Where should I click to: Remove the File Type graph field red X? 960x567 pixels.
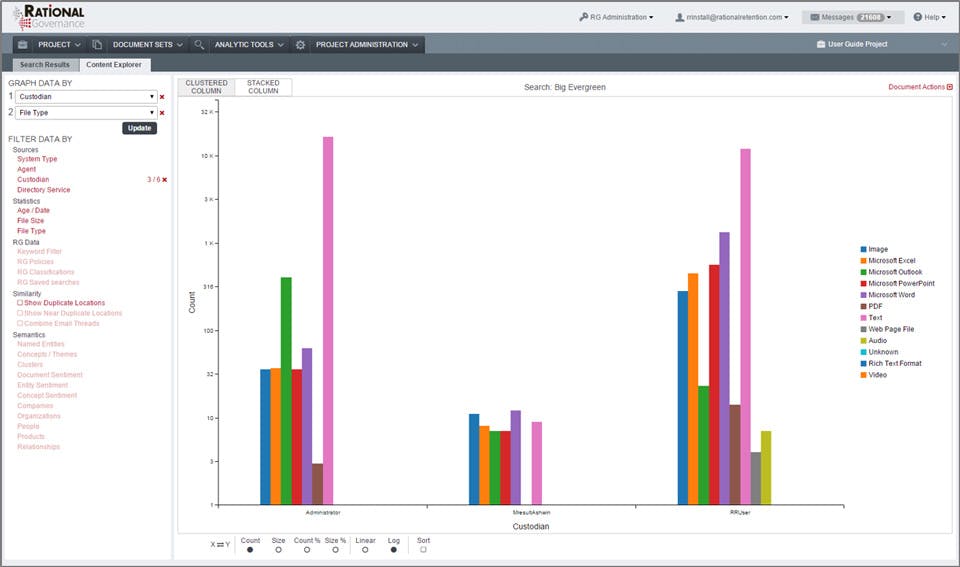click(162, 113)
